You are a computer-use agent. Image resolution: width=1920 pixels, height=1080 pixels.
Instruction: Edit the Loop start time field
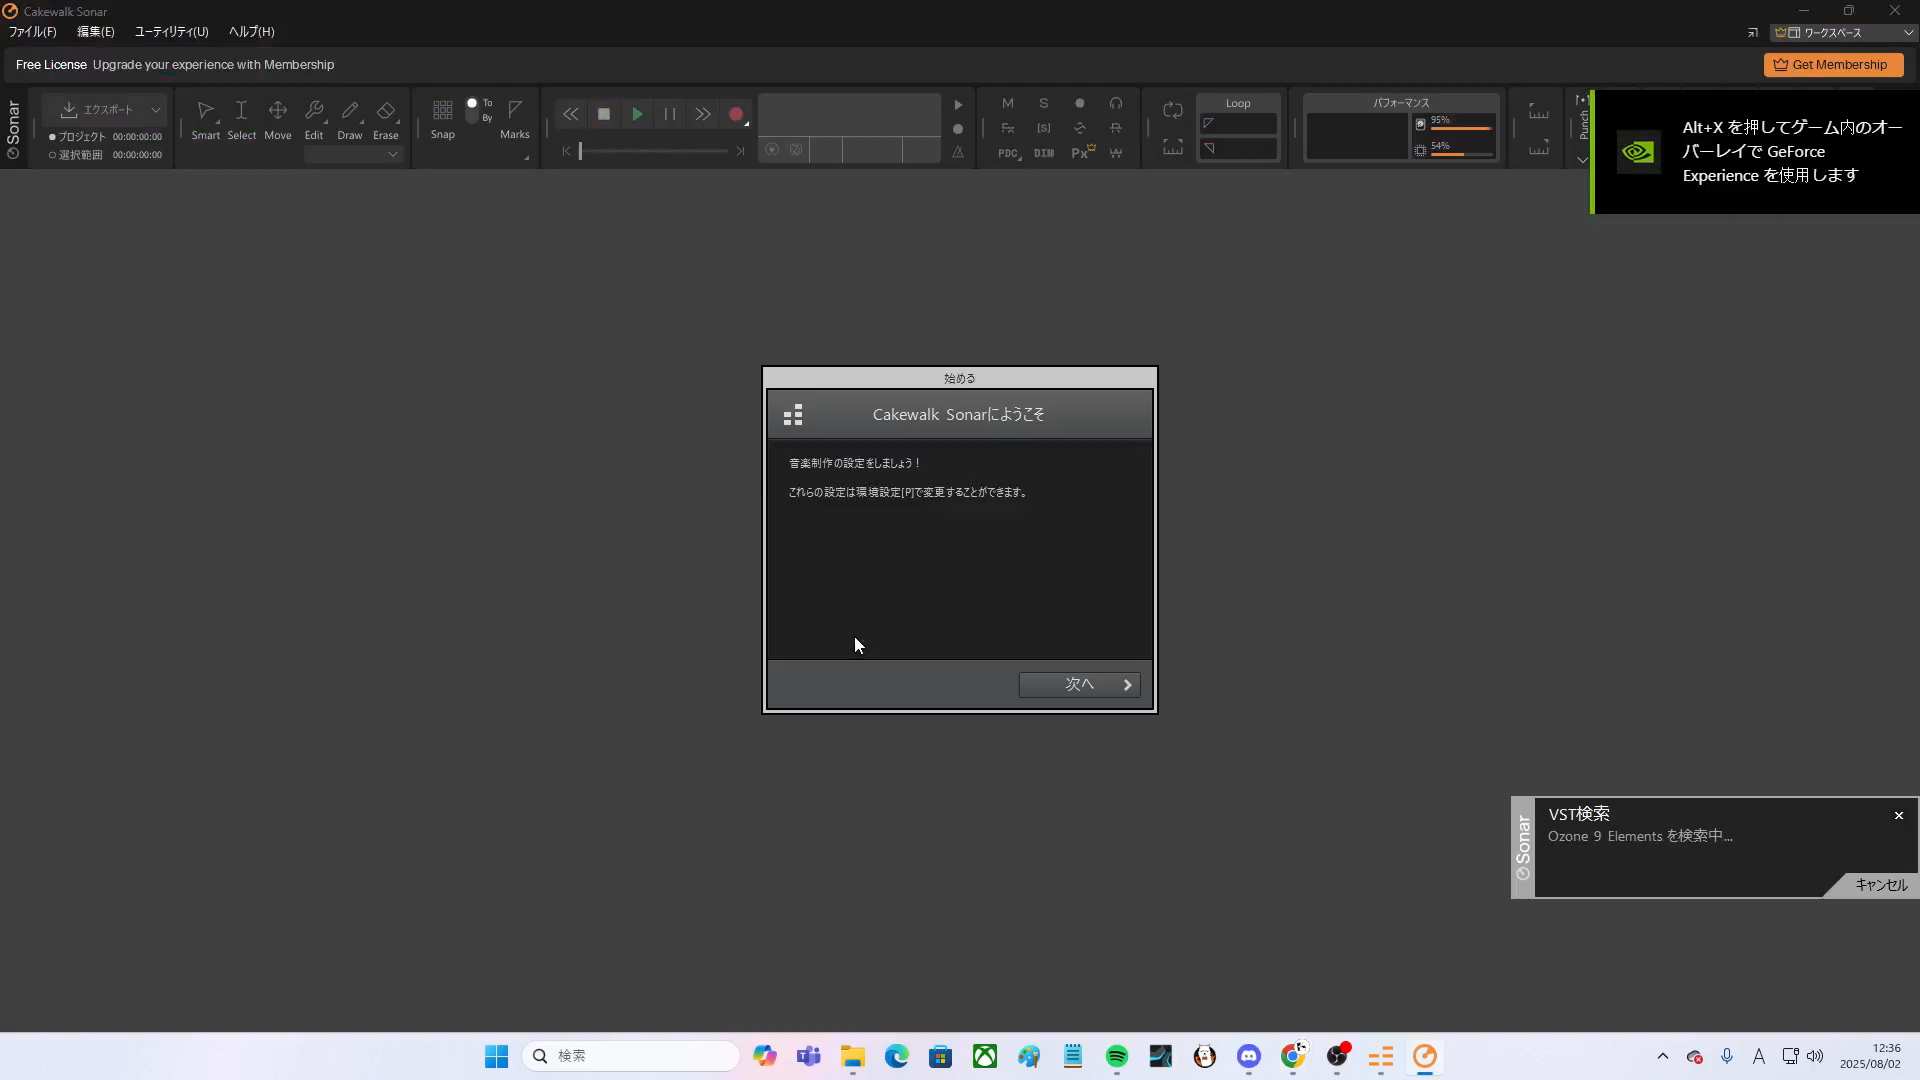(1238, 124)
